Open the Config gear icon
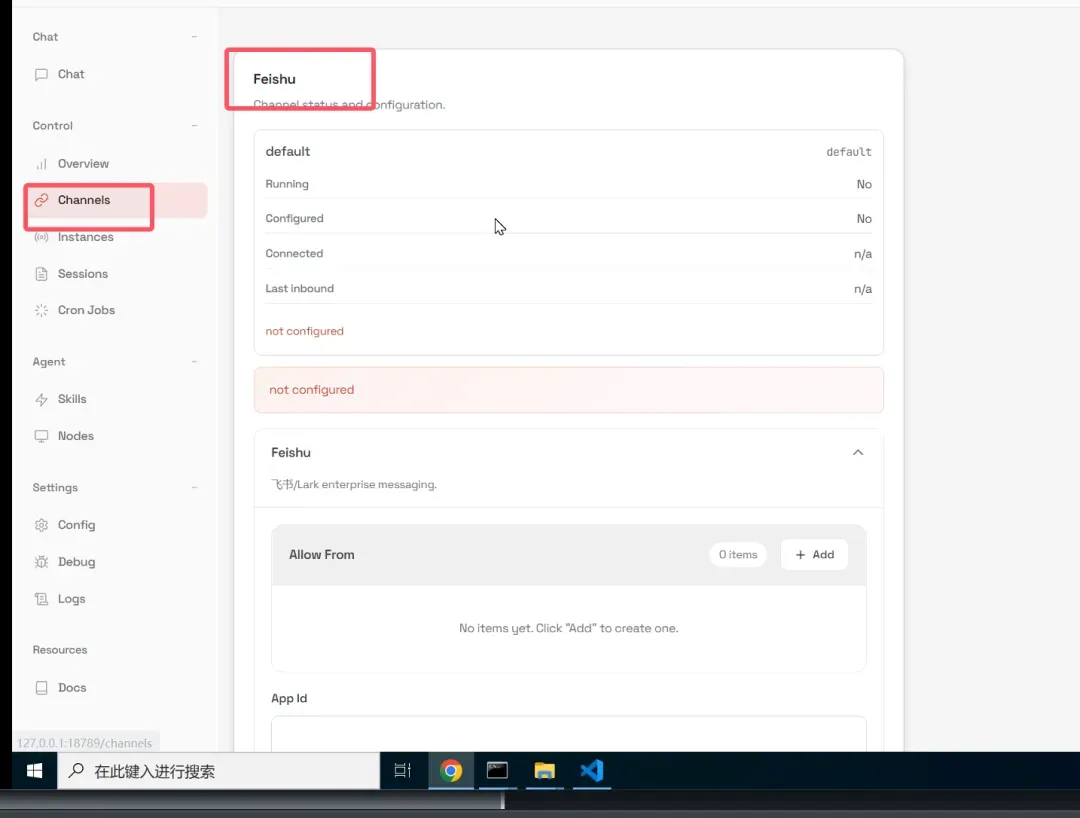This screenshot has width=1080, height=818. pyautogui.click(x=41, y=525)
